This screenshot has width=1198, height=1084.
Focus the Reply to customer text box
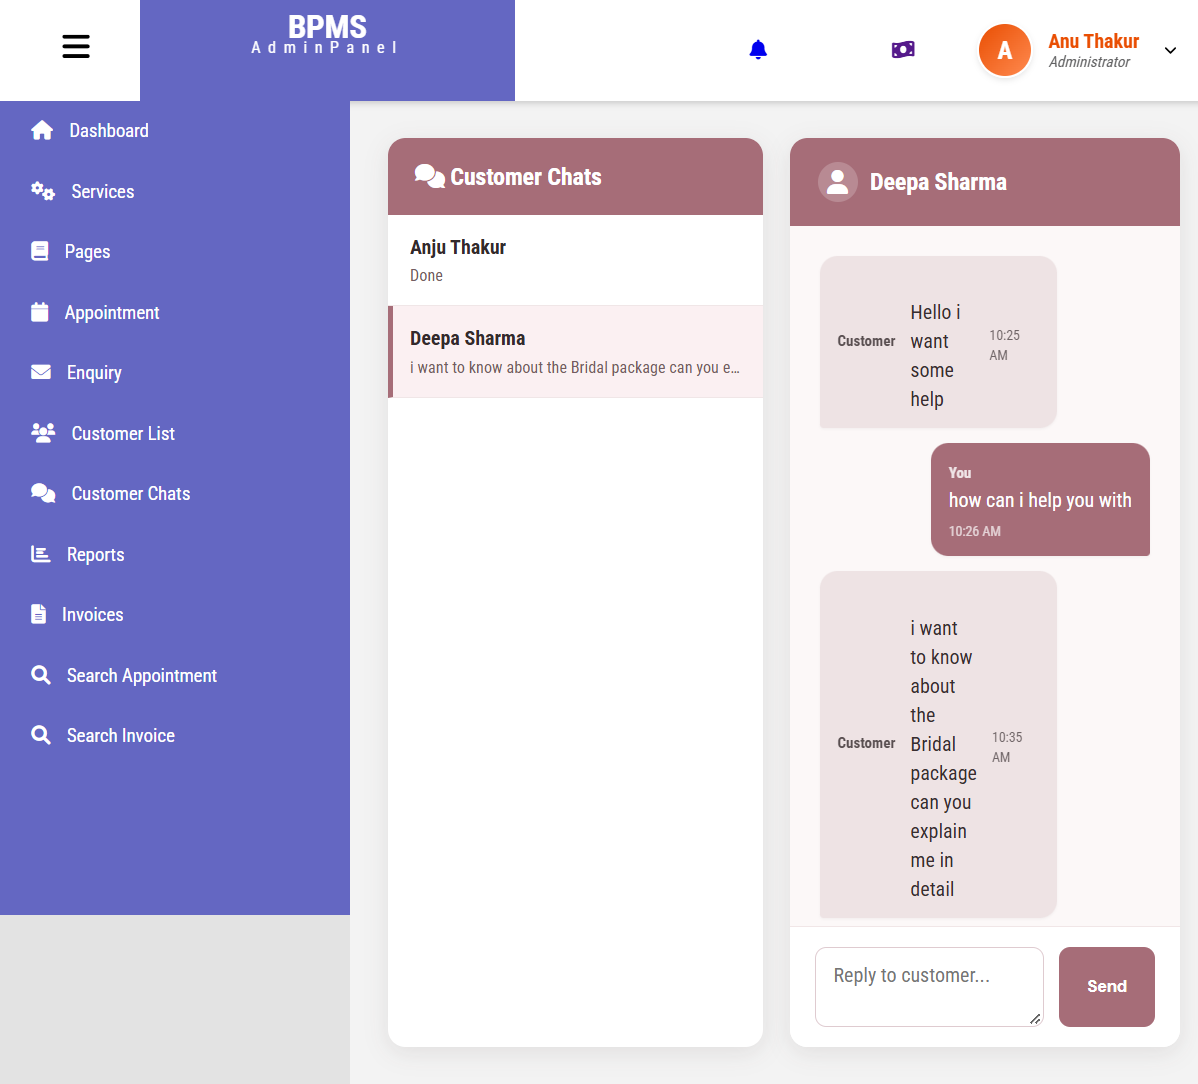coord(929,987)
